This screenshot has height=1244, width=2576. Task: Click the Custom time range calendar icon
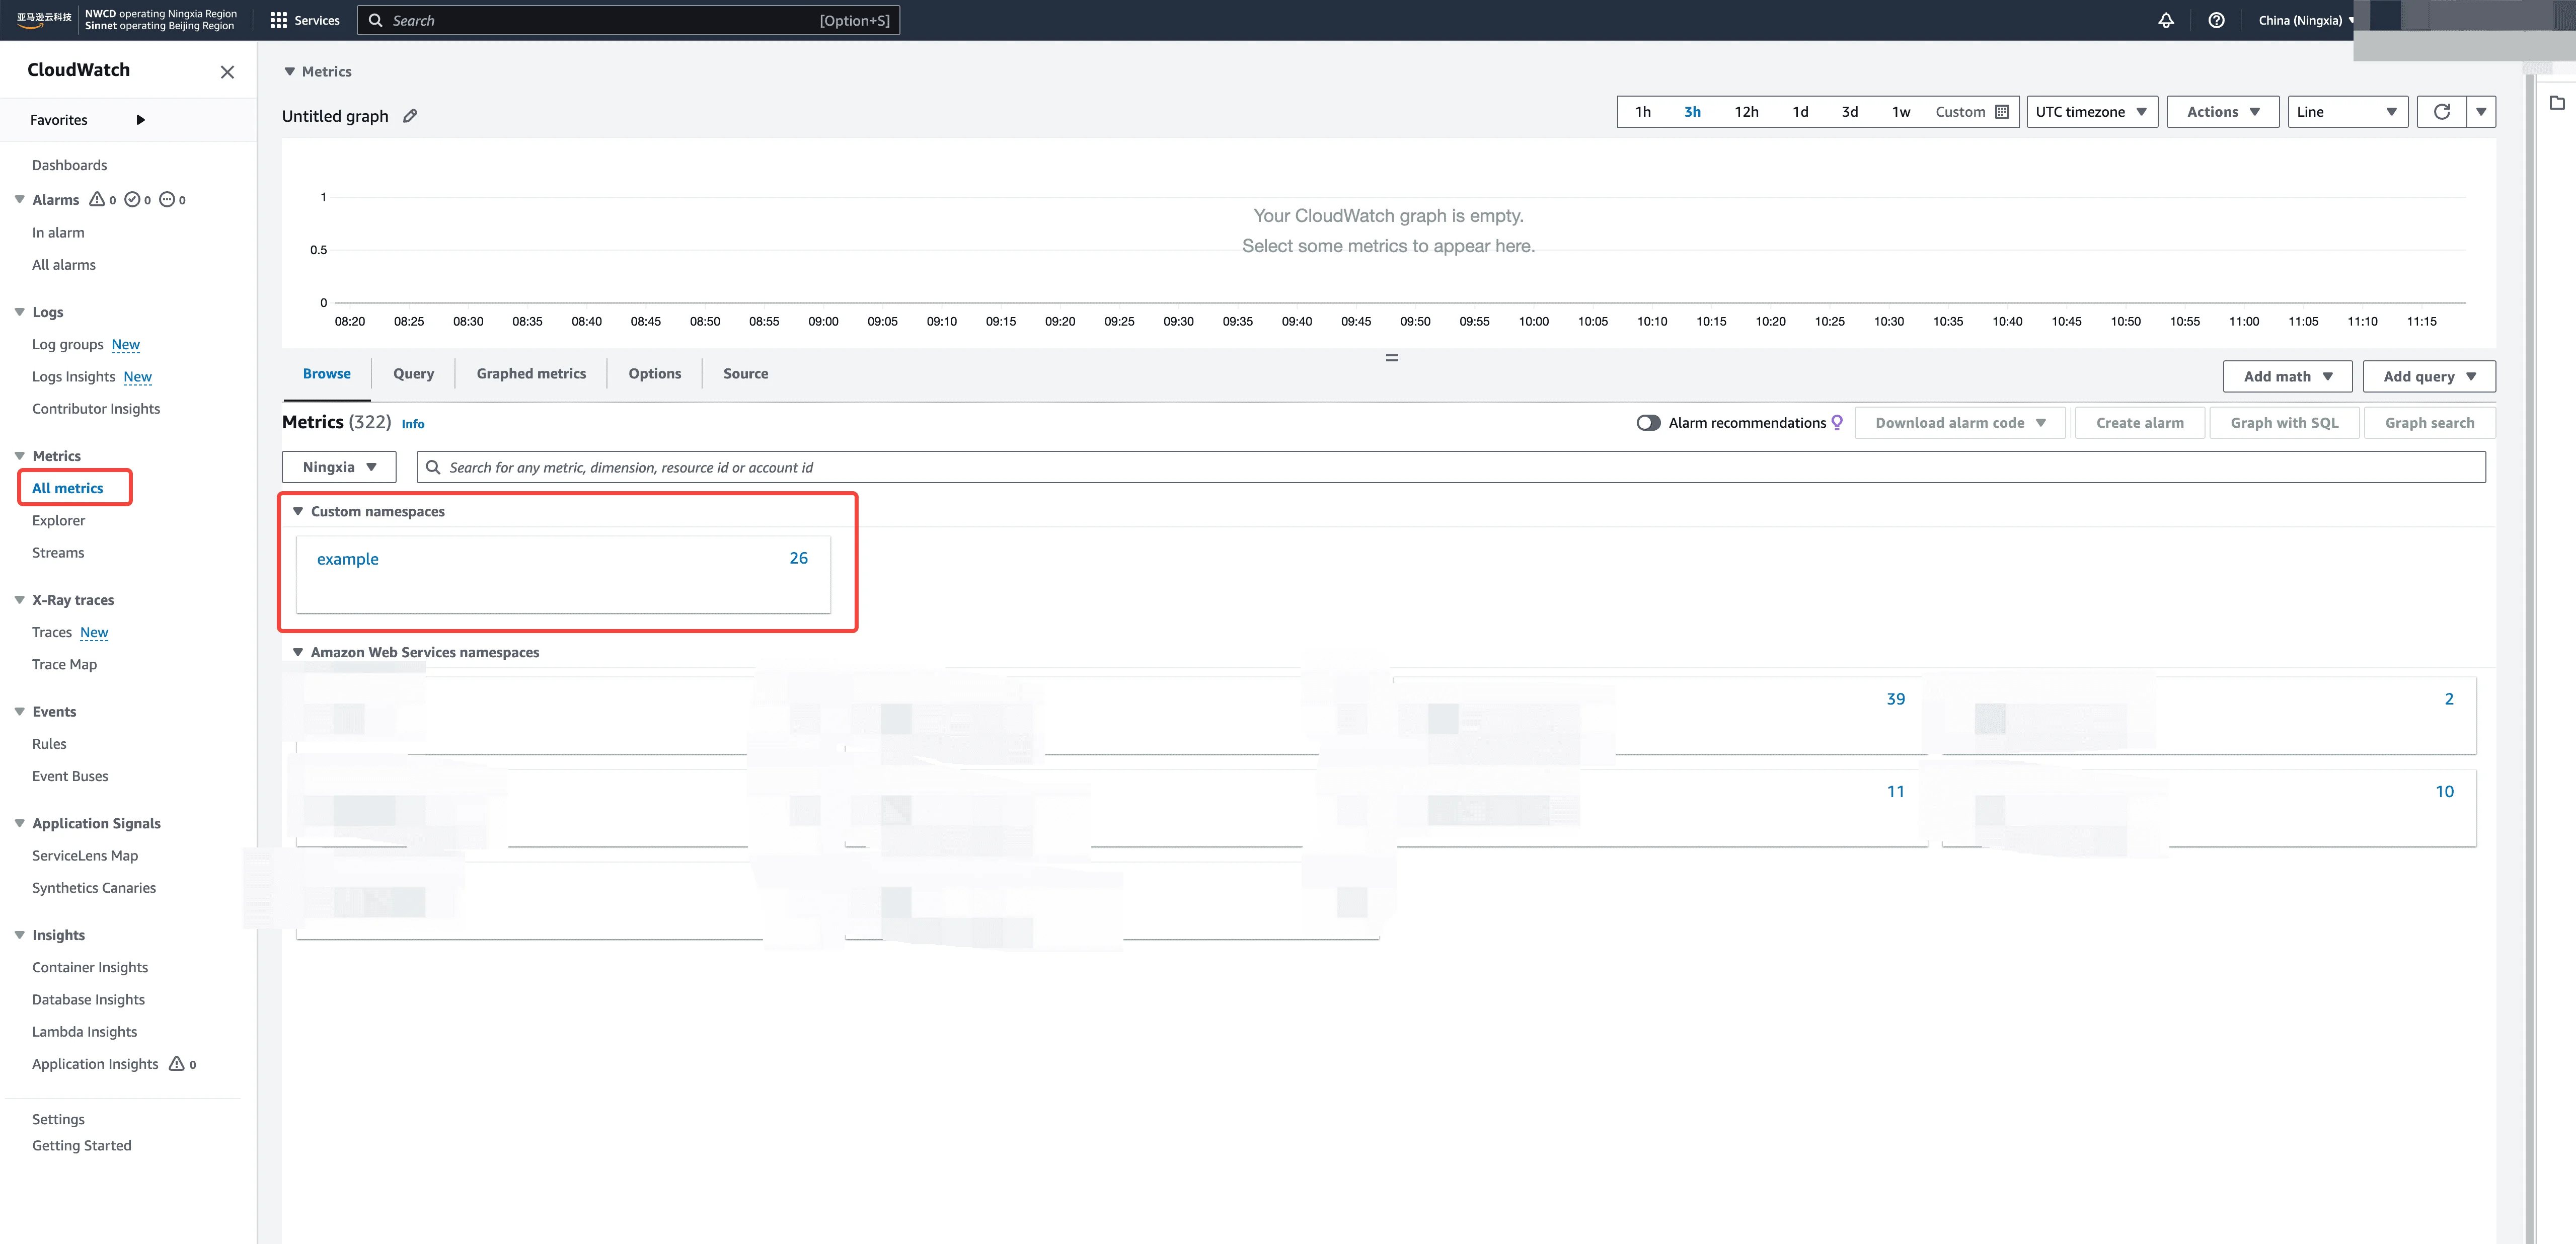coord(2002,112)
